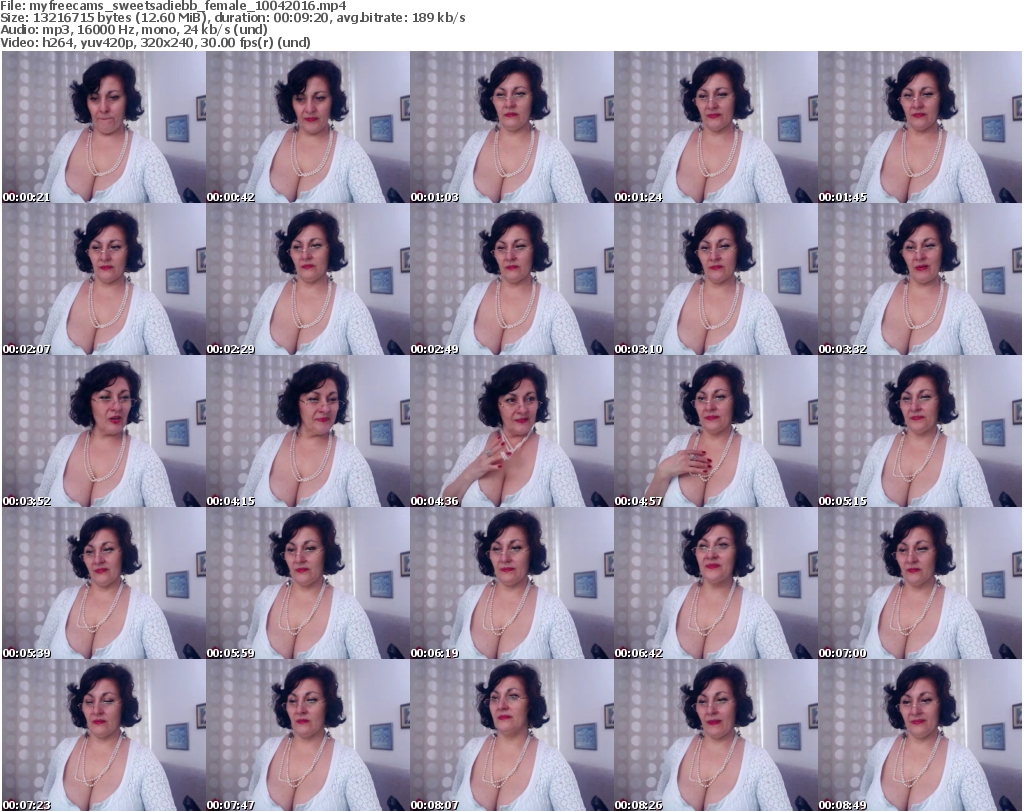
Task: Click the Audio info line in header
Action: coord(134,30)
